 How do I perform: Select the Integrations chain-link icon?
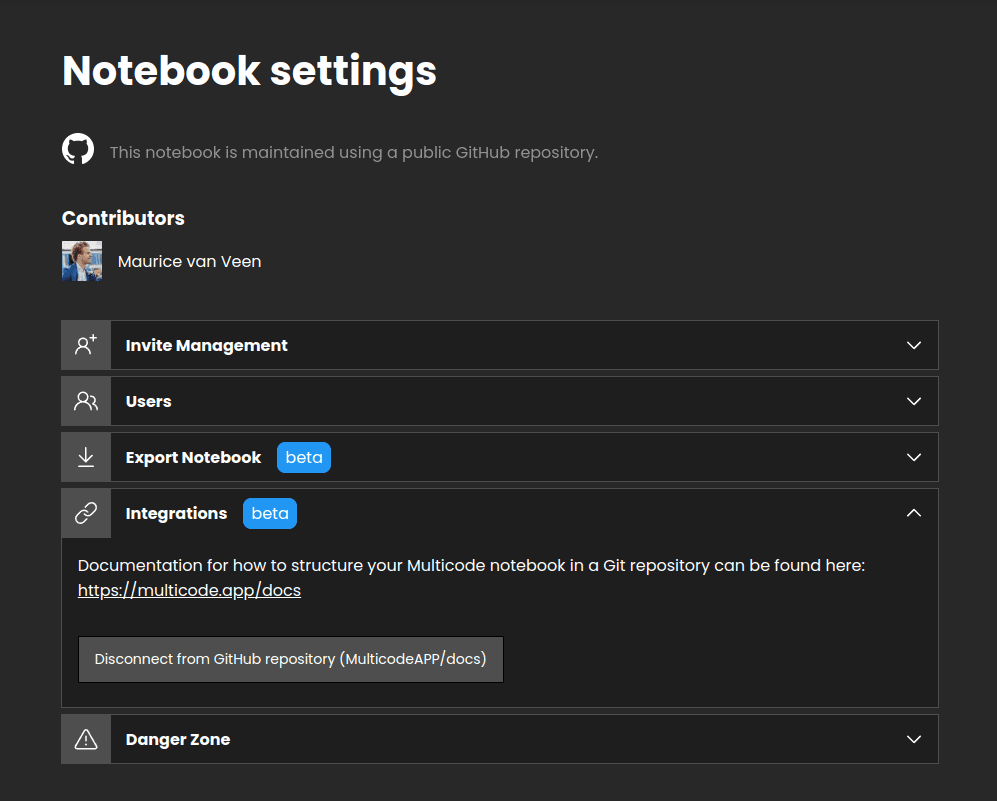pyautogui.click(x=85, y=512)
